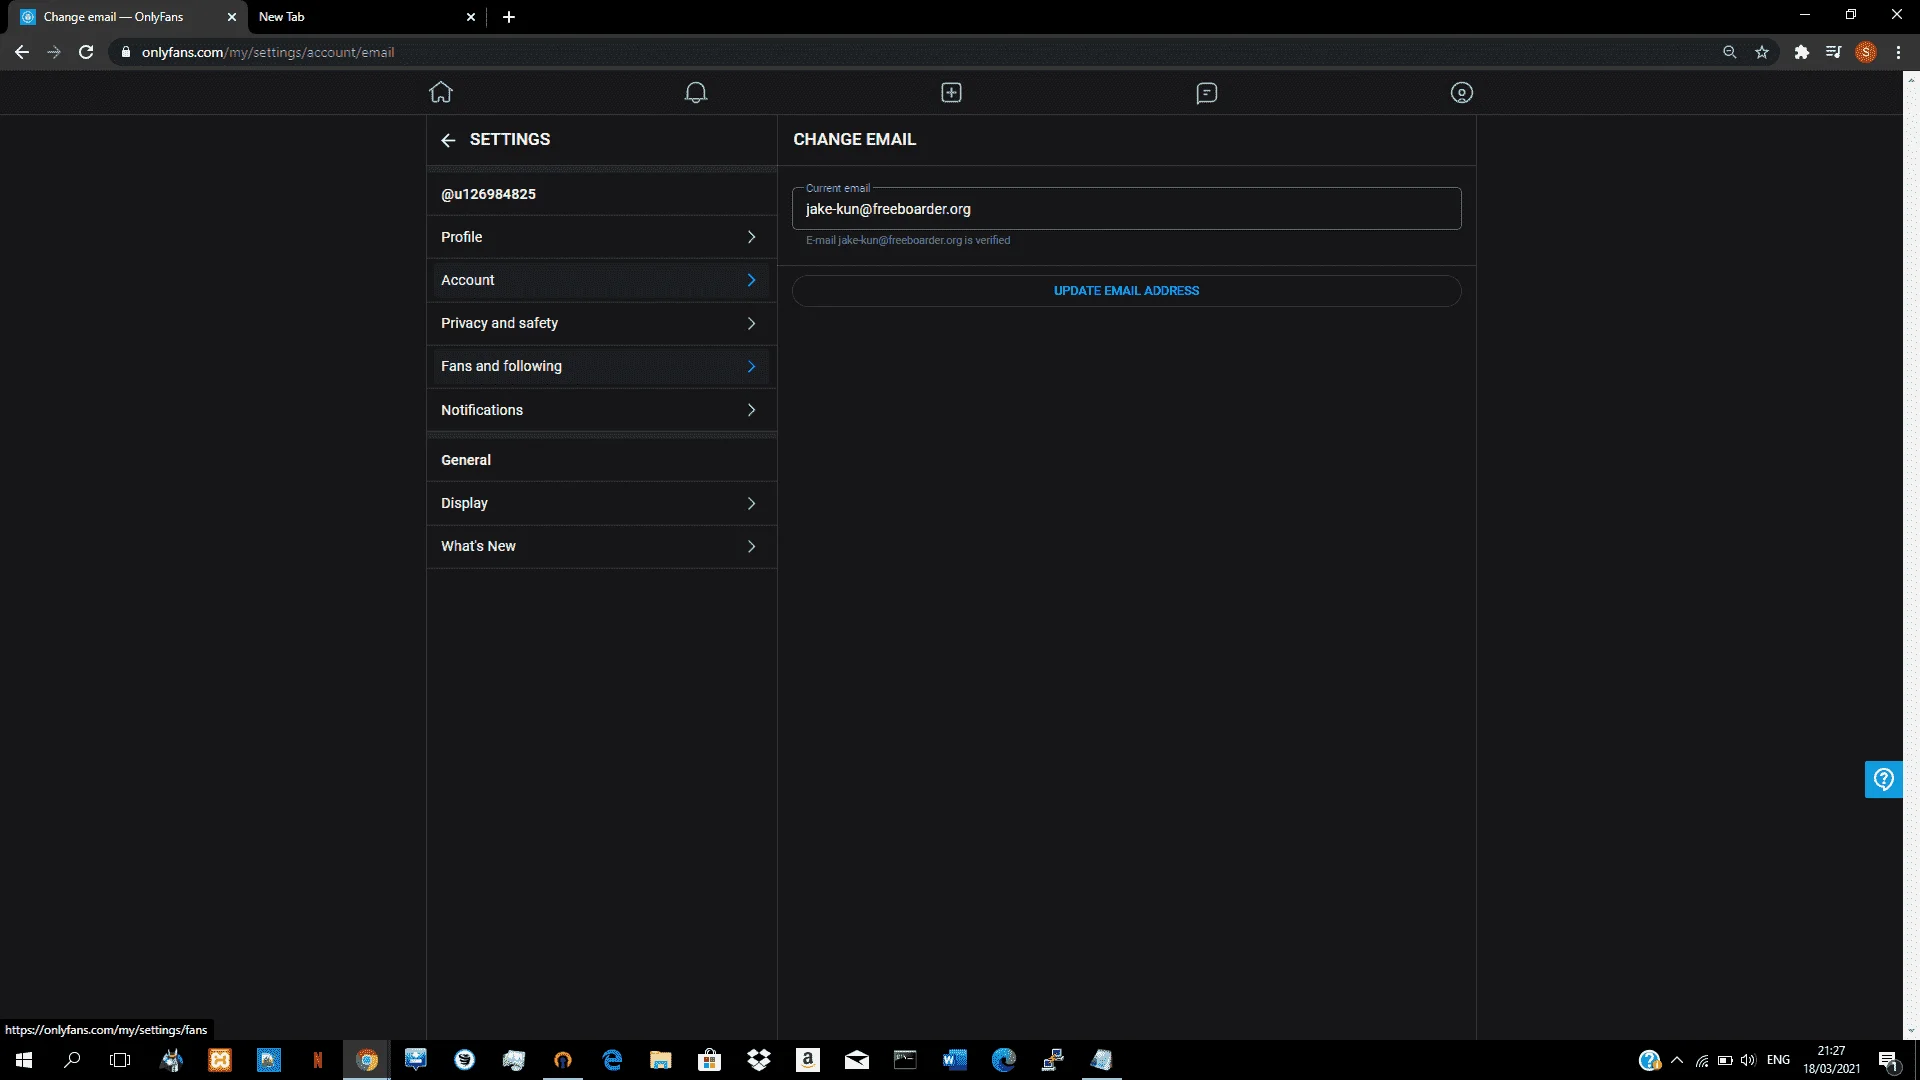The width and height of the screenshot is (1920, 1080).
Task: Open the Notifications settings section
Action: click(x=601, y=410)
